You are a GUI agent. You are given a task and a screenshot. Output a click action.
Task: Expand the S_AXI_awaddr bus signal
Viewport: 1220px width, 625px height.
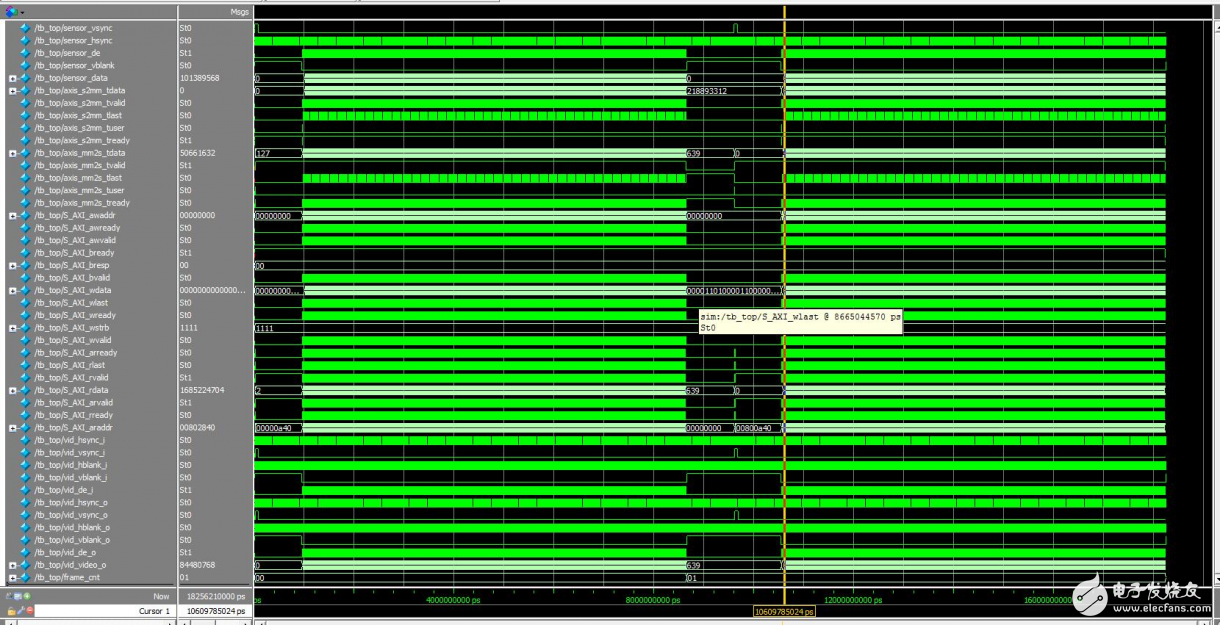(12, 216)
